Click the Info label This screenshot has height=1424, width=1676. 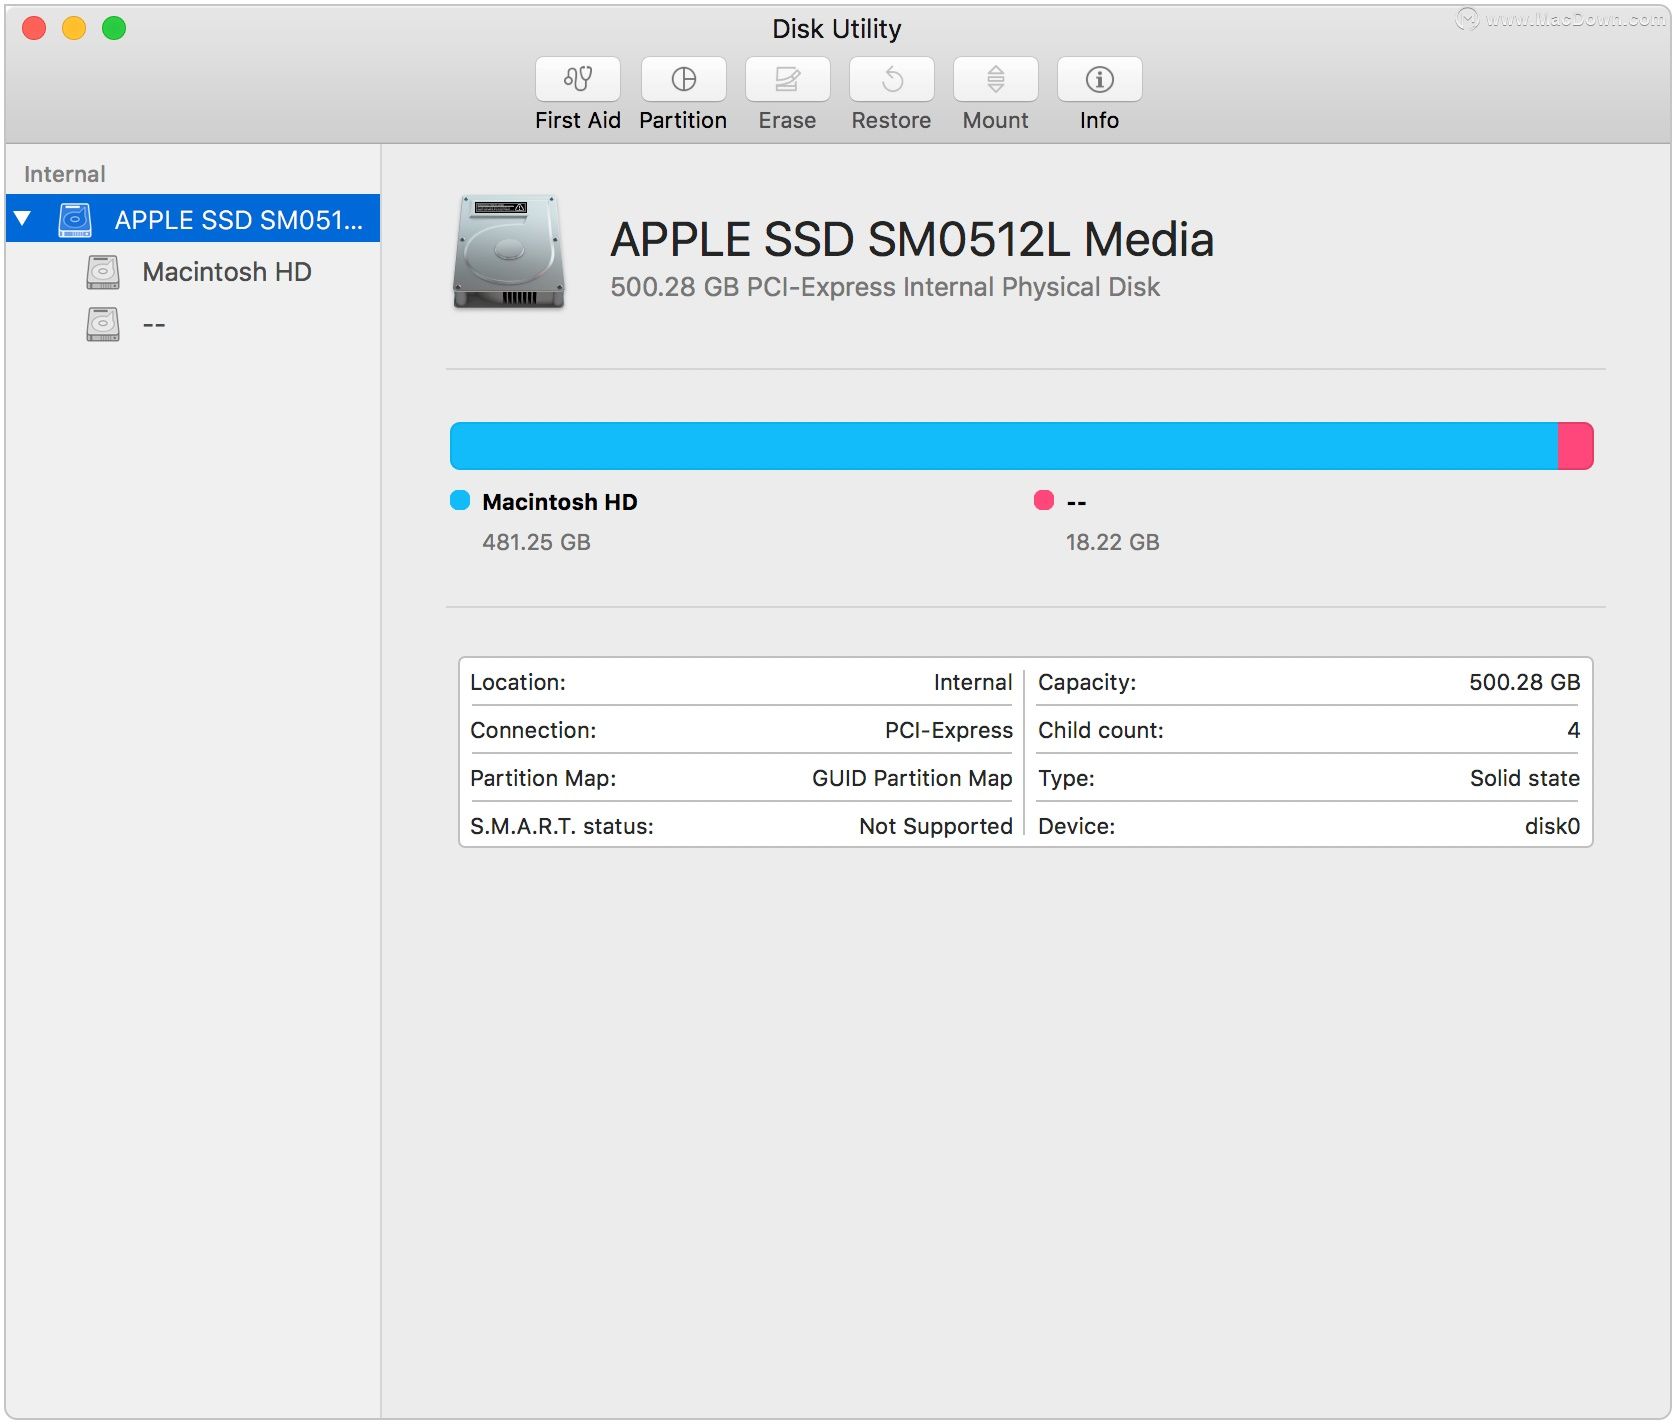coord(1099,120)
